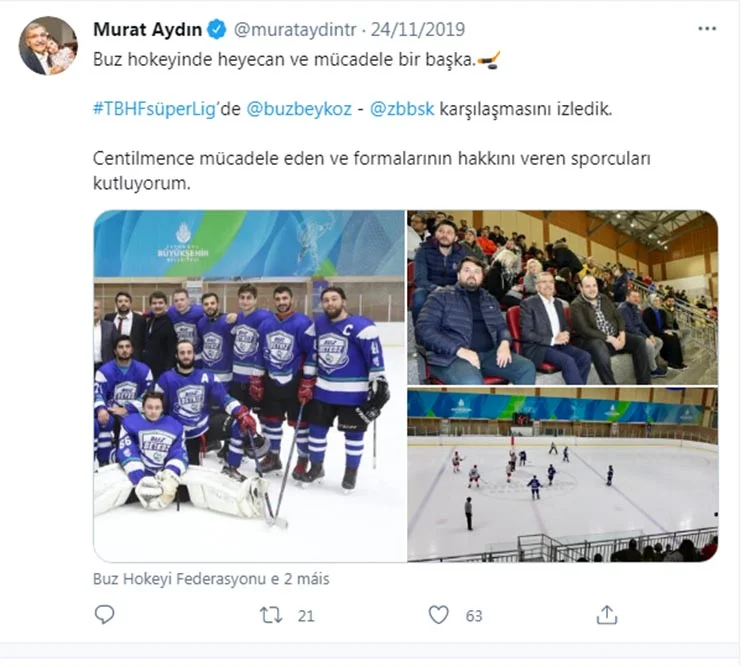Click the share upload icon
750x666 pixels.
click(606, 615)
